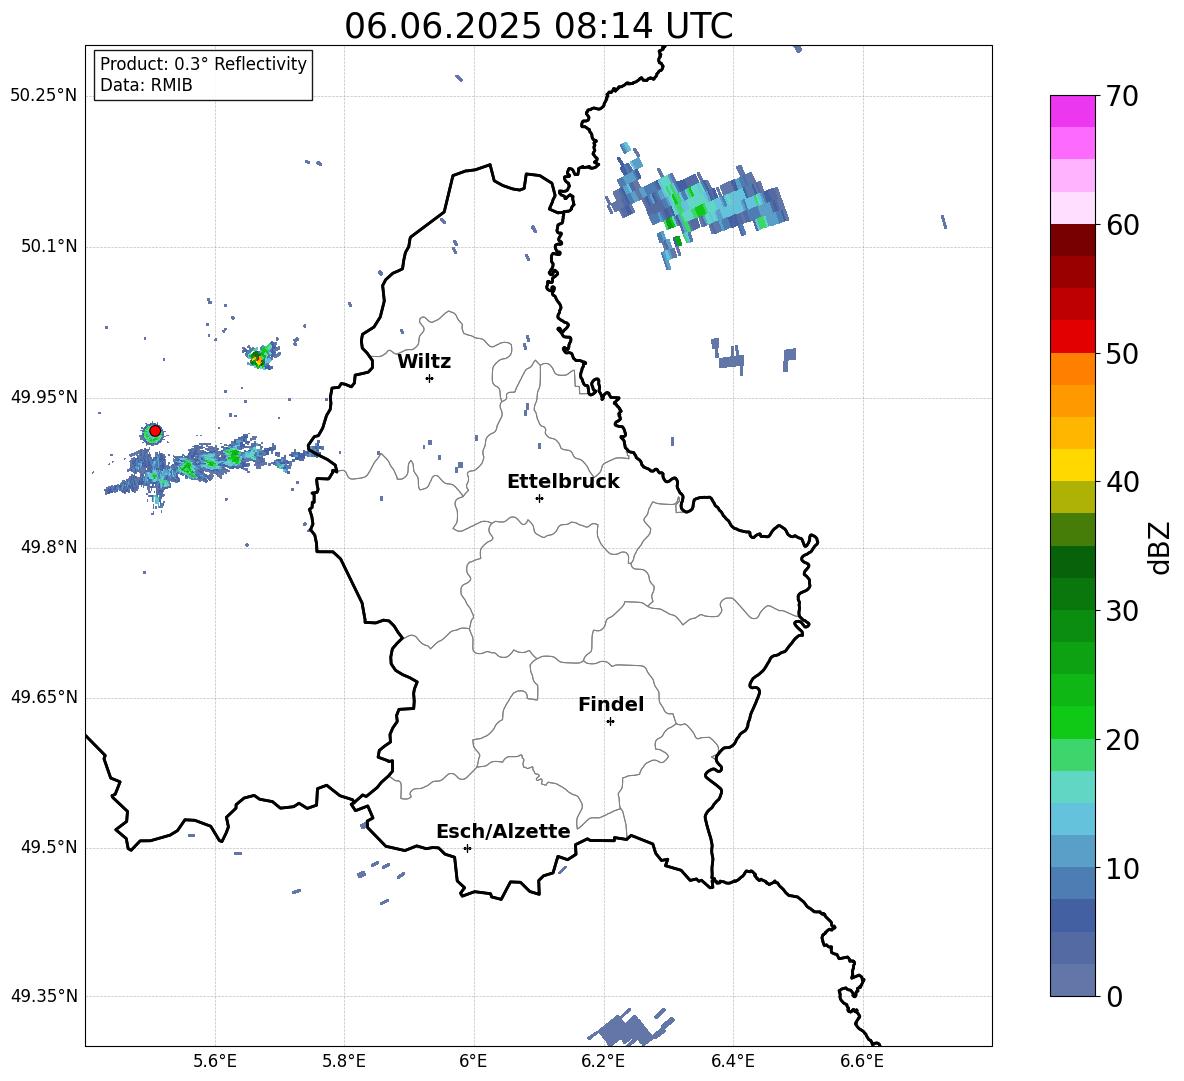This screenshot has width=1184, height=1081.
Task: Click the Ettelbruck city label
Action: (563, 482)
